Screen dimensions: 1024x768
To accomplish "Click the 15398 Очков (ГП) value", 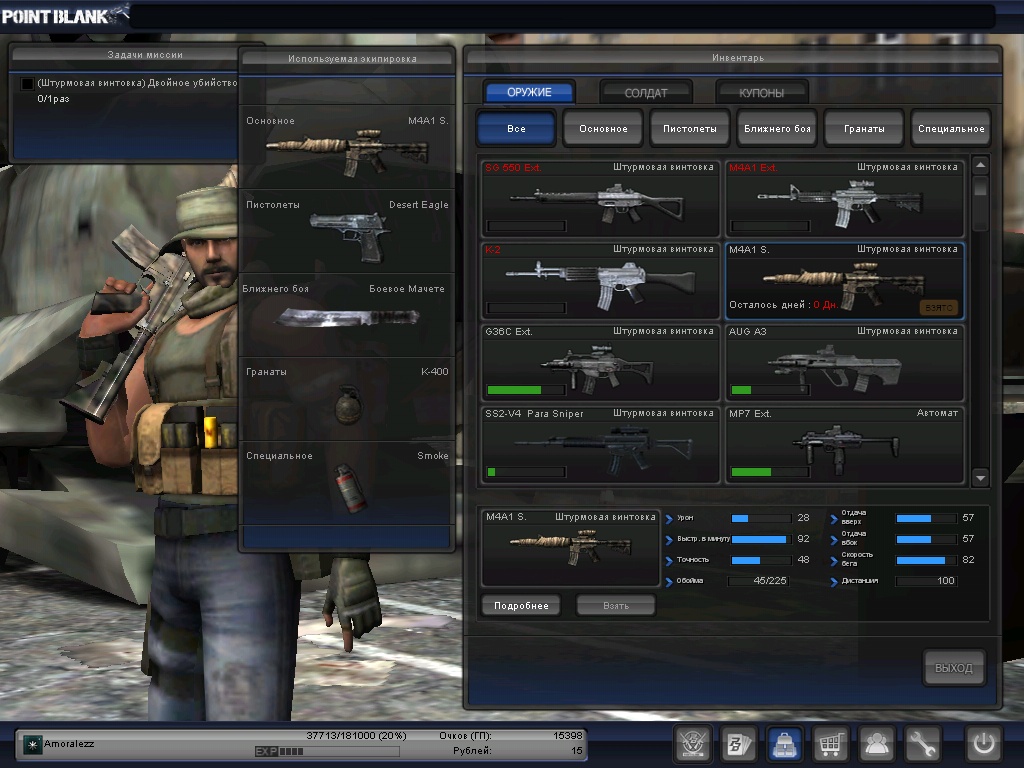I will [x=568, y=736].
